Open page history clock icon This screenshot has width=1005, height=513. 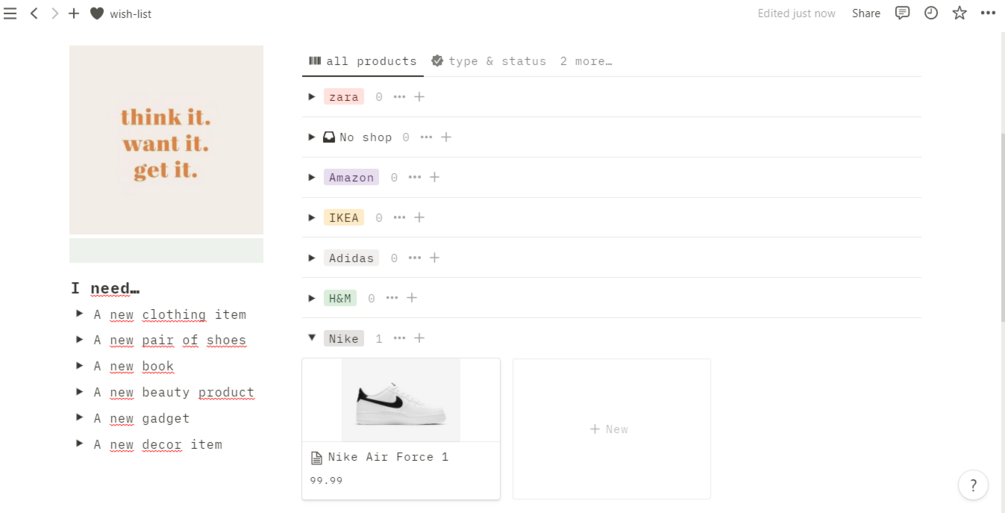click(931, 13)
